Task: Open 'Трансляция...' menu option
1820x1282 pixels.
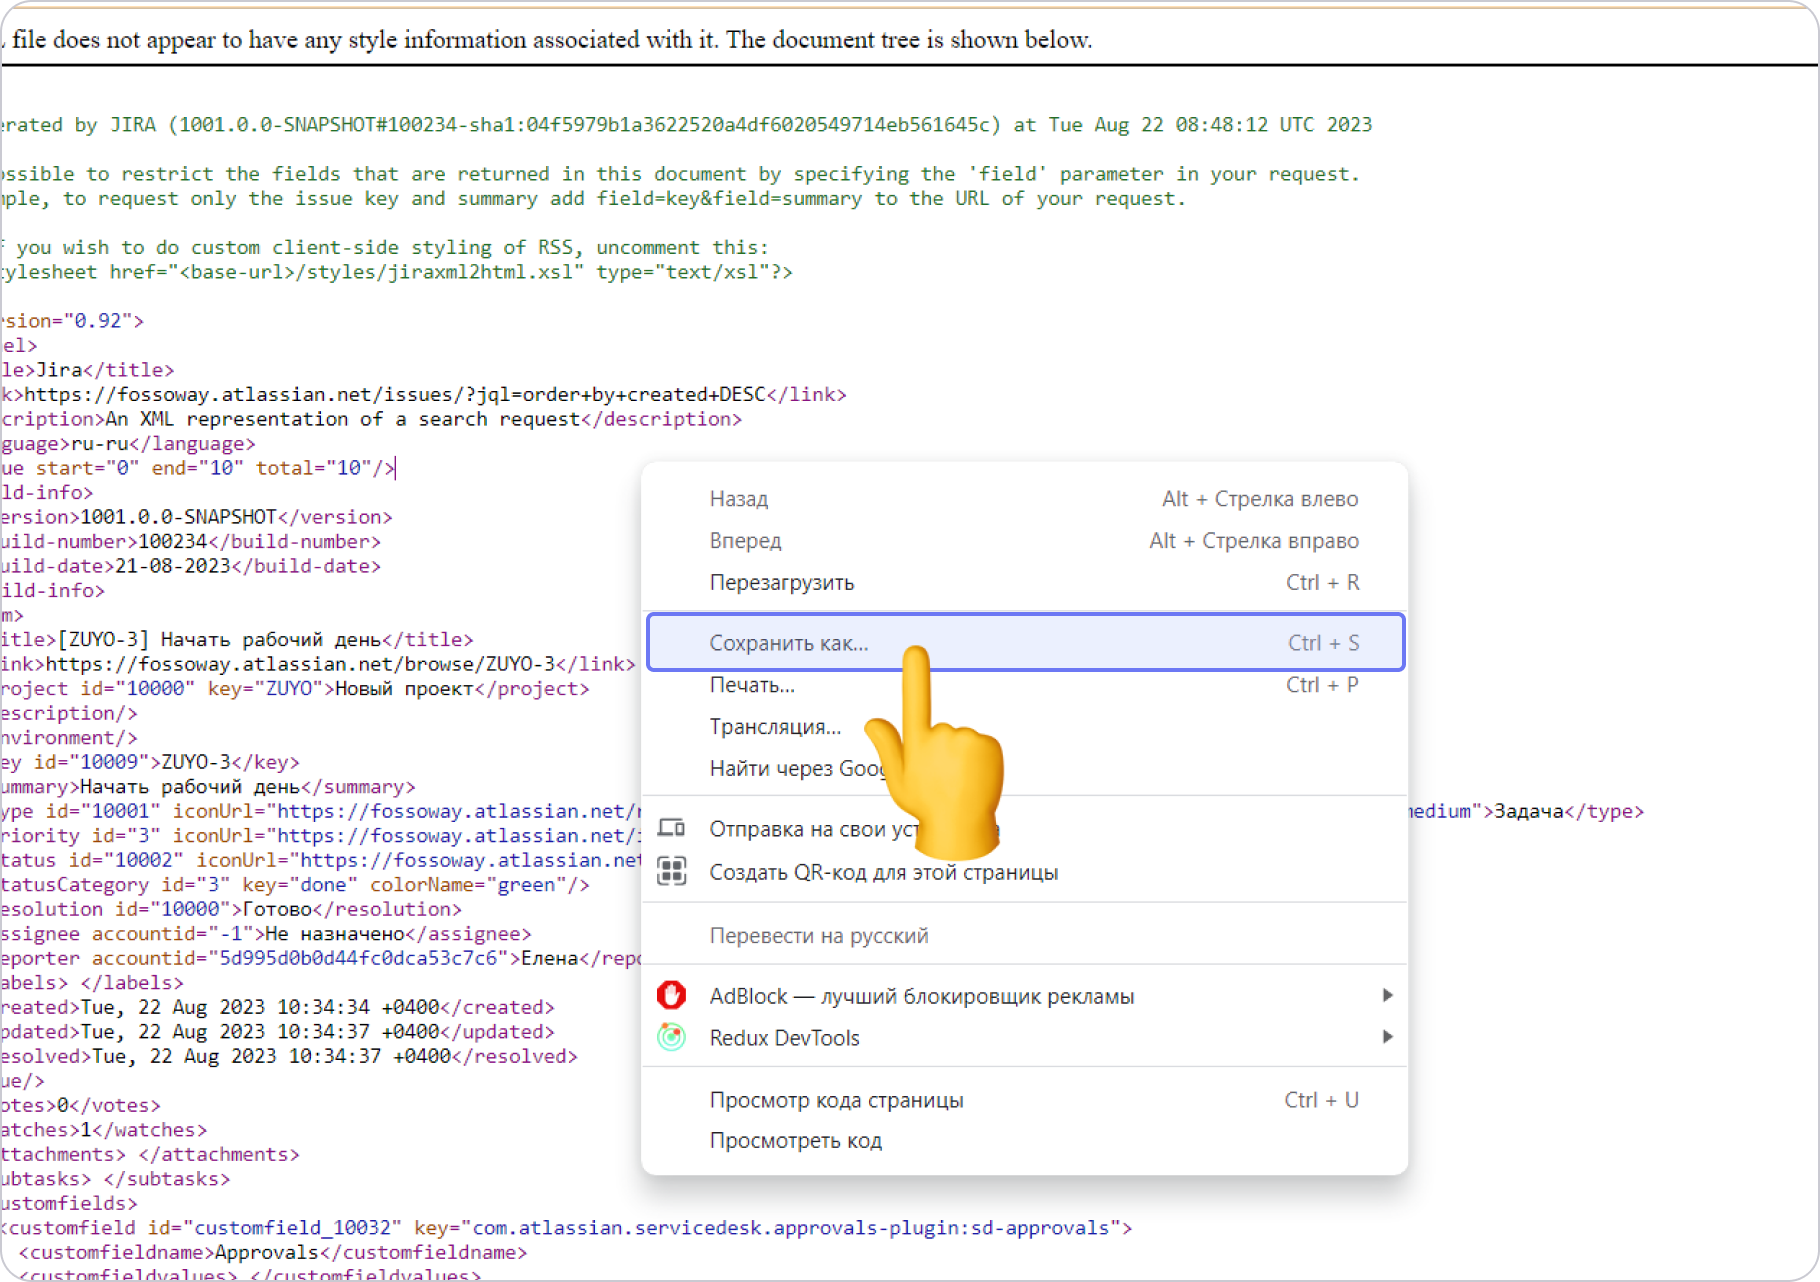Action: click(775, 727)
